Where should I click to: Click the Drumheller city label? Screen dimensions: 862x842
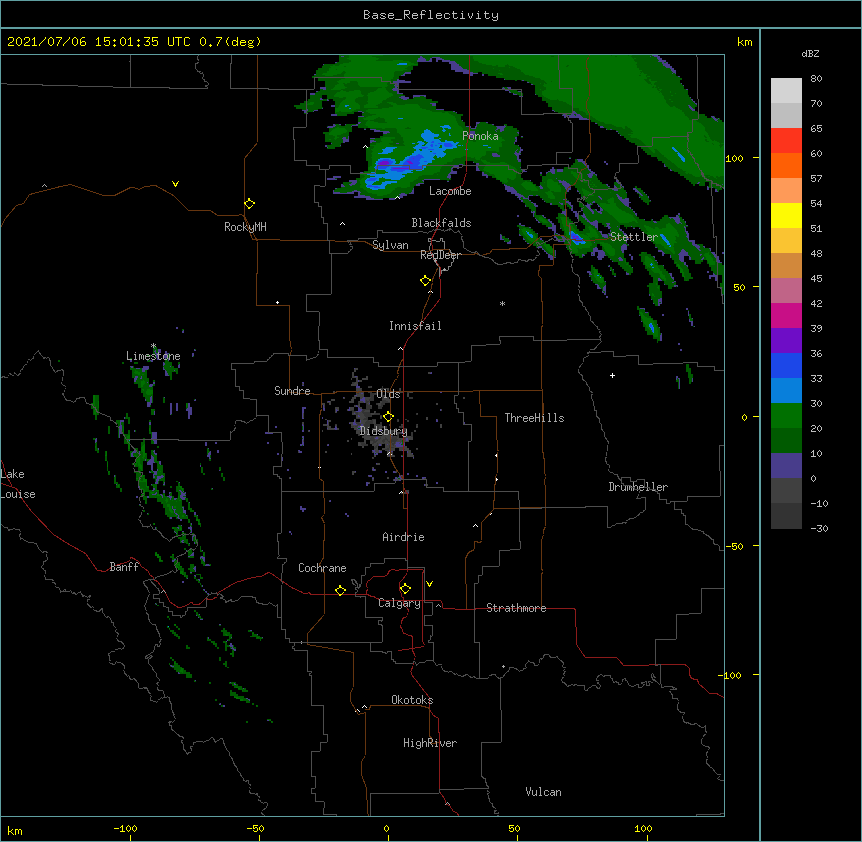coord(638,487)
